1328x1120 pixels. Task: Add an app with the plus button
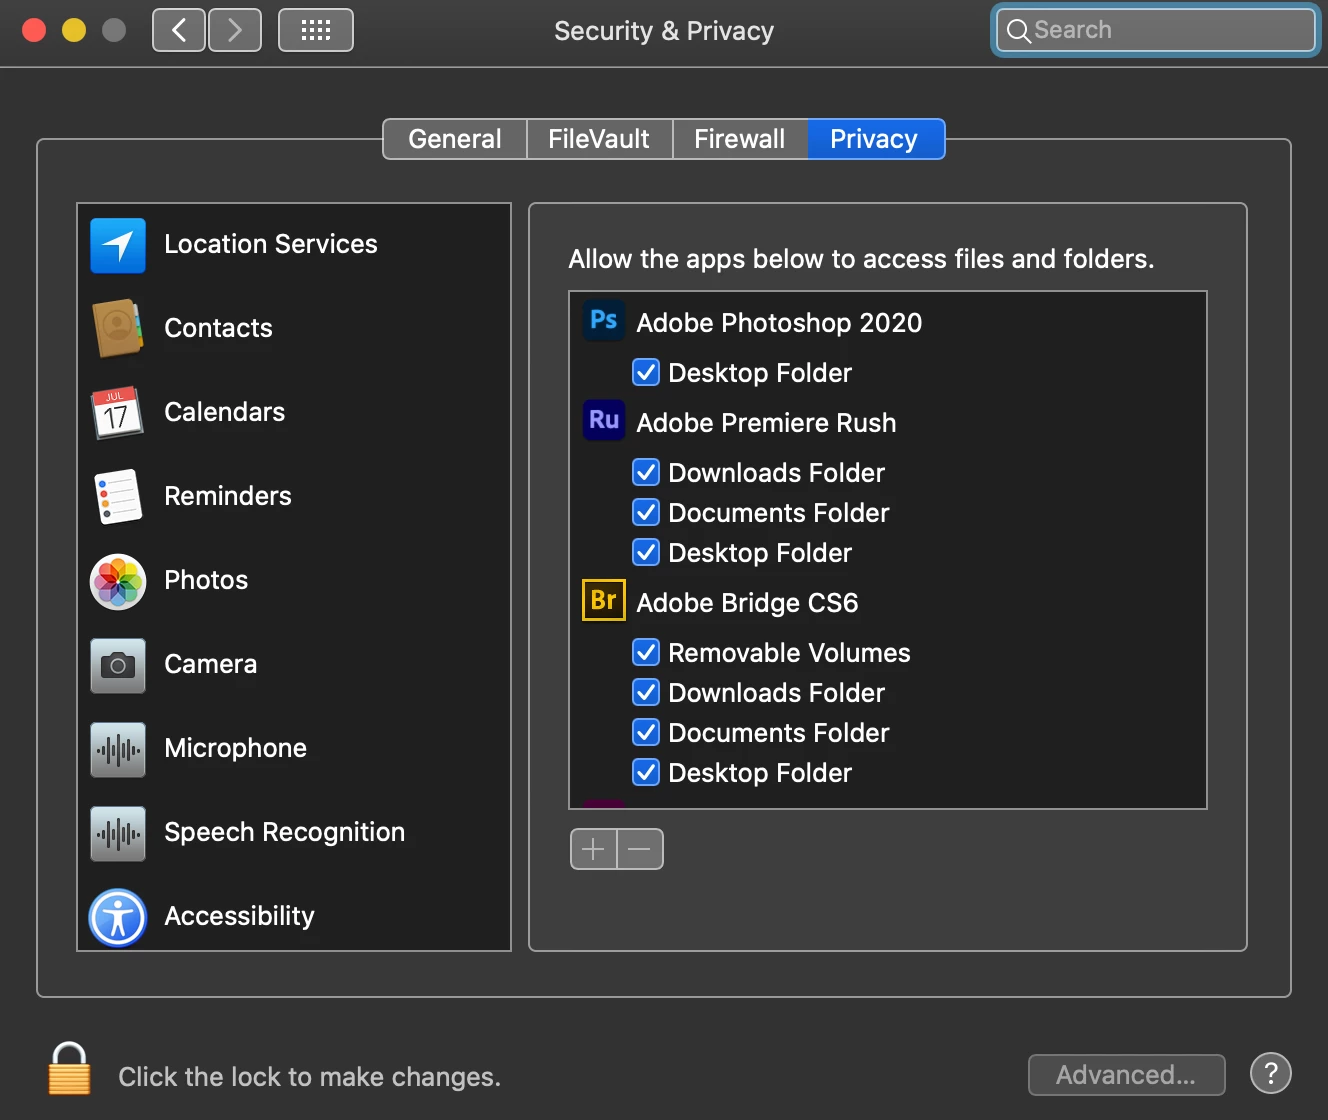[593, 849]
